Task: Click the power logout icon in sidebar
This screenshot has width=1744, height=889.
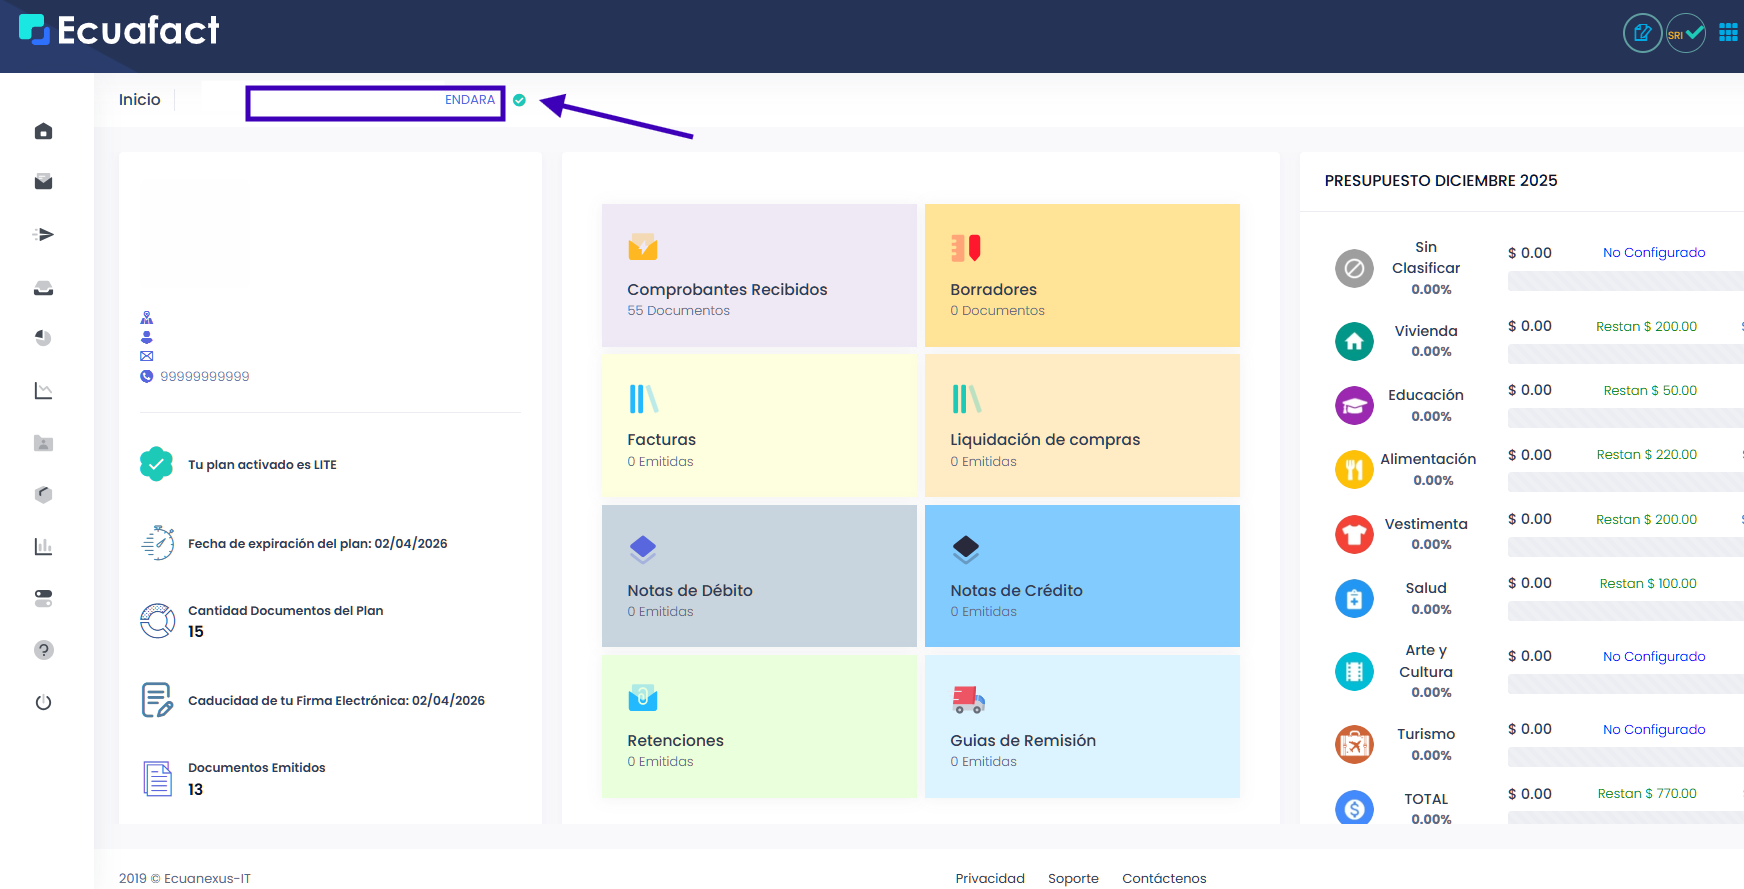Action: pos(43,702)
